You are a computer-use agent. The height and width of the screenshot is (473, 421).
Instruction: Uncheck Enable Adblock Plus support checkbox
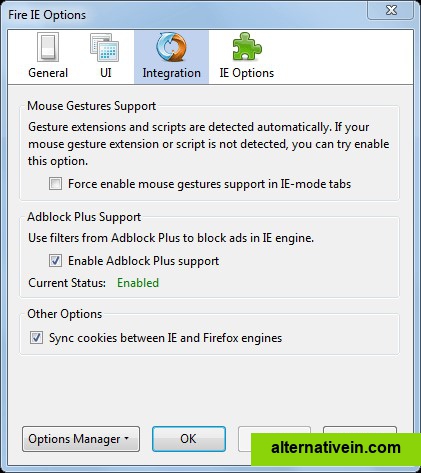coord(55,261)
